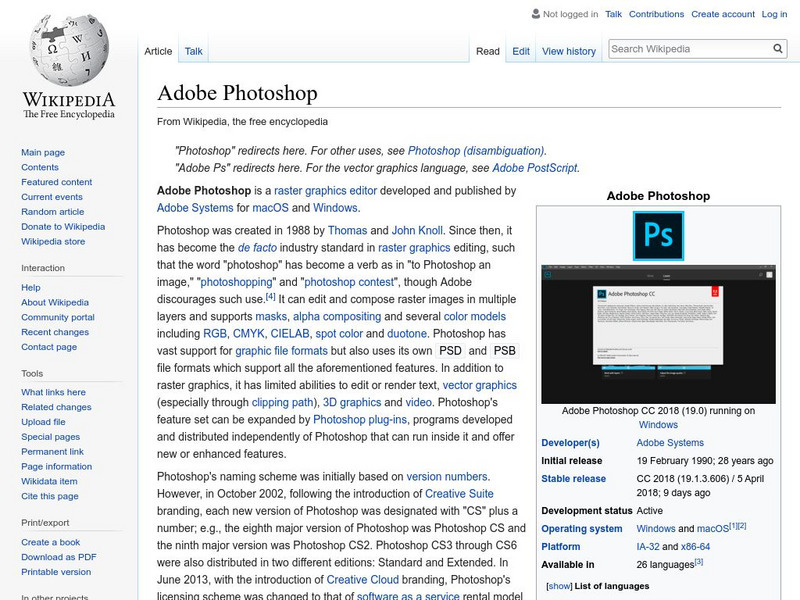
Task: Click What links here
Action: point(53,392)
